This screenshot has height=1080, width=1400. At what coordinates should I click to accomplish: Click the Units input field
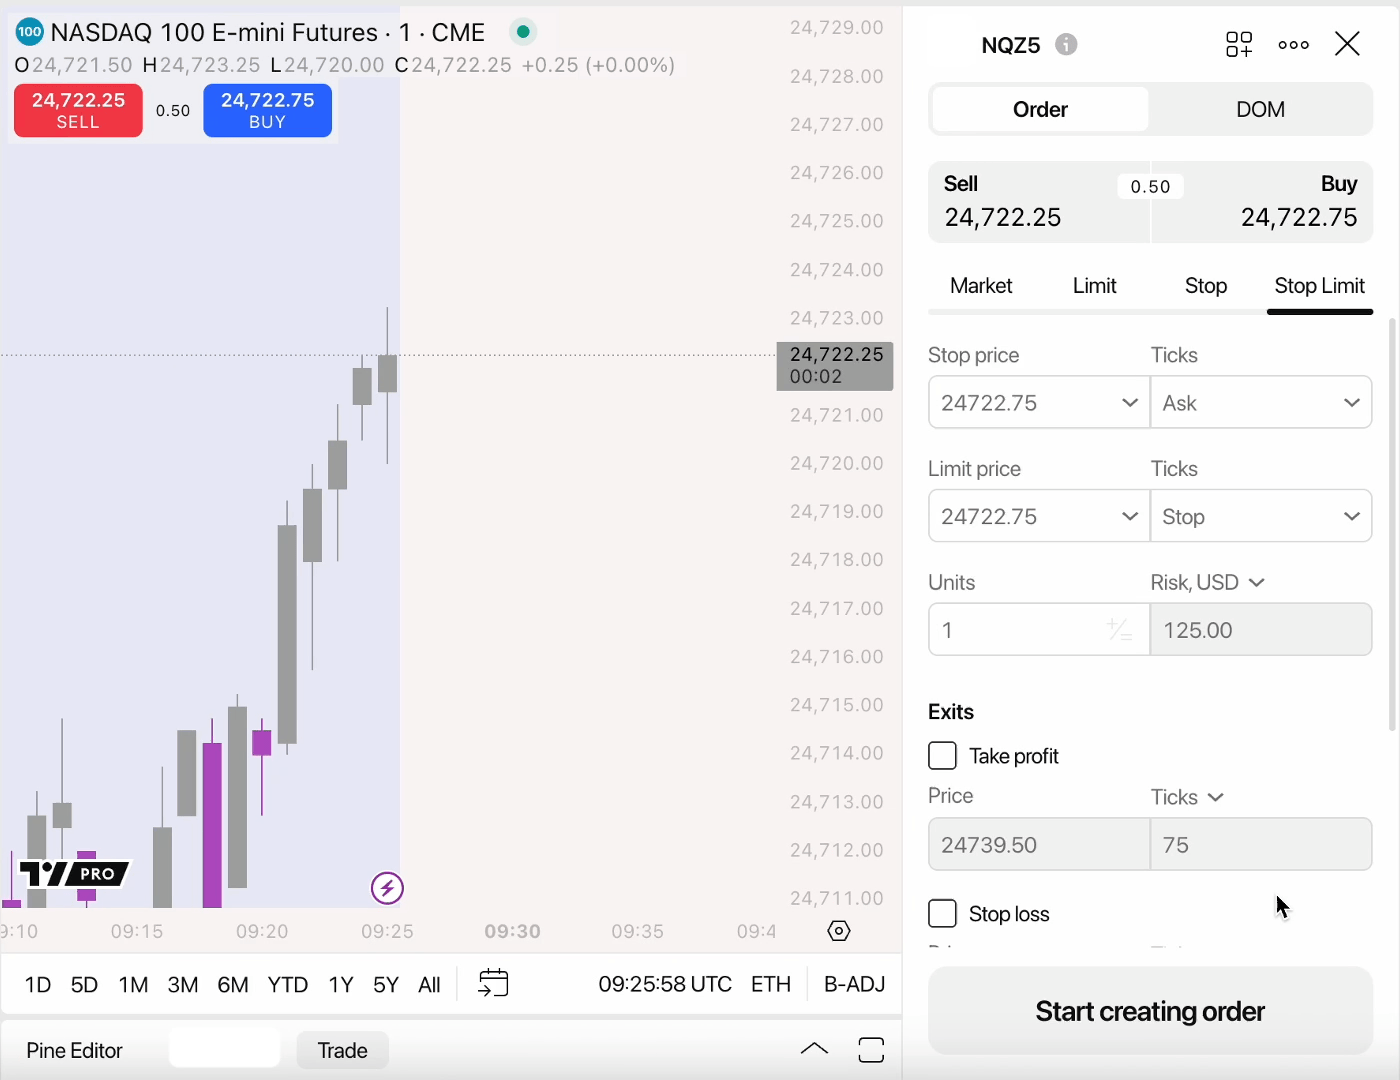tap(1015, 630)
